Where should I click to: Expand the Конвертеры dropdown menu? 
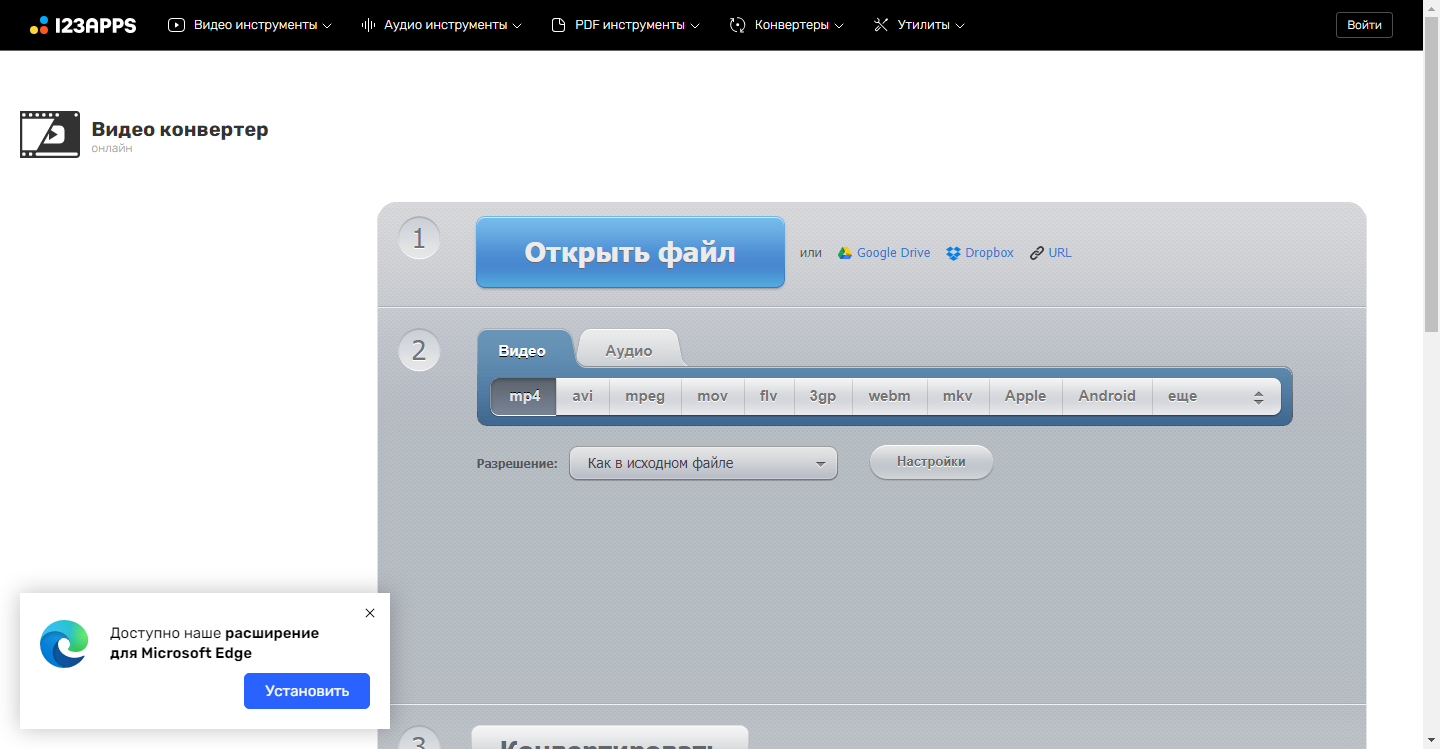pyautogui.click(x=786, y=25)
